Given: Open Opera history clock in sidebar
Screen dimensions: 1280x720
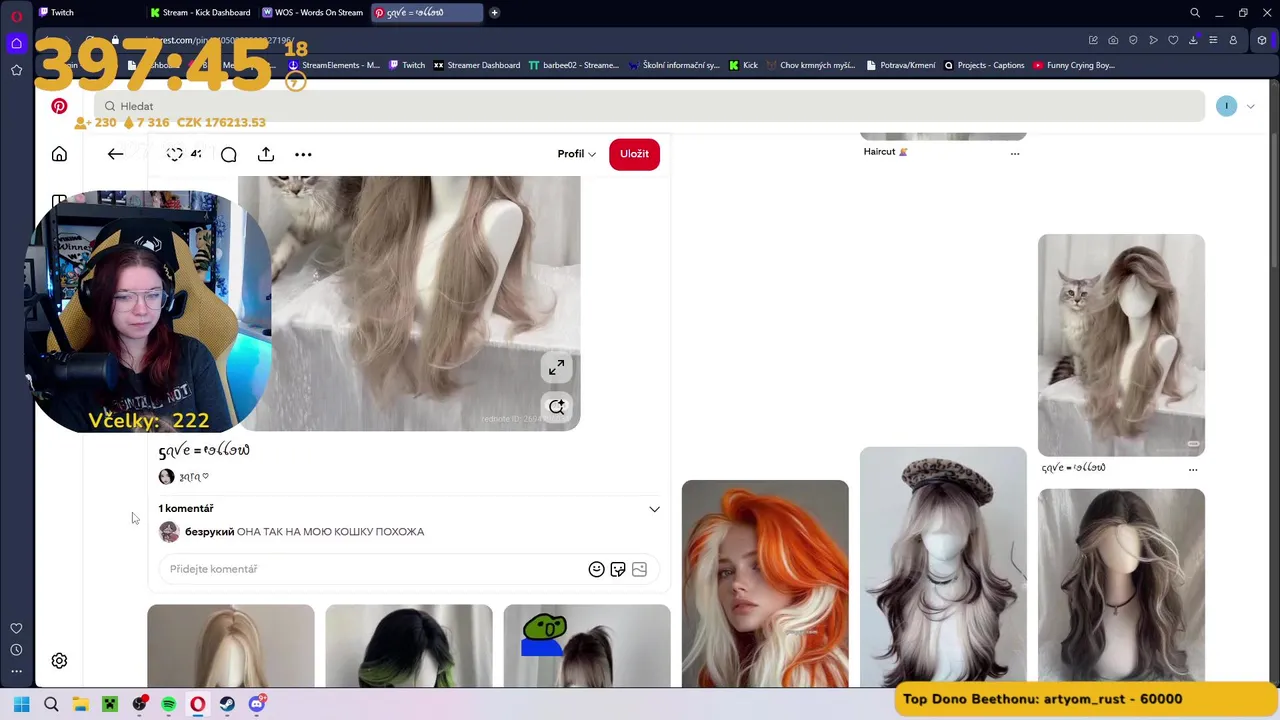Looking at the screenshot, I should pos(16,650).
